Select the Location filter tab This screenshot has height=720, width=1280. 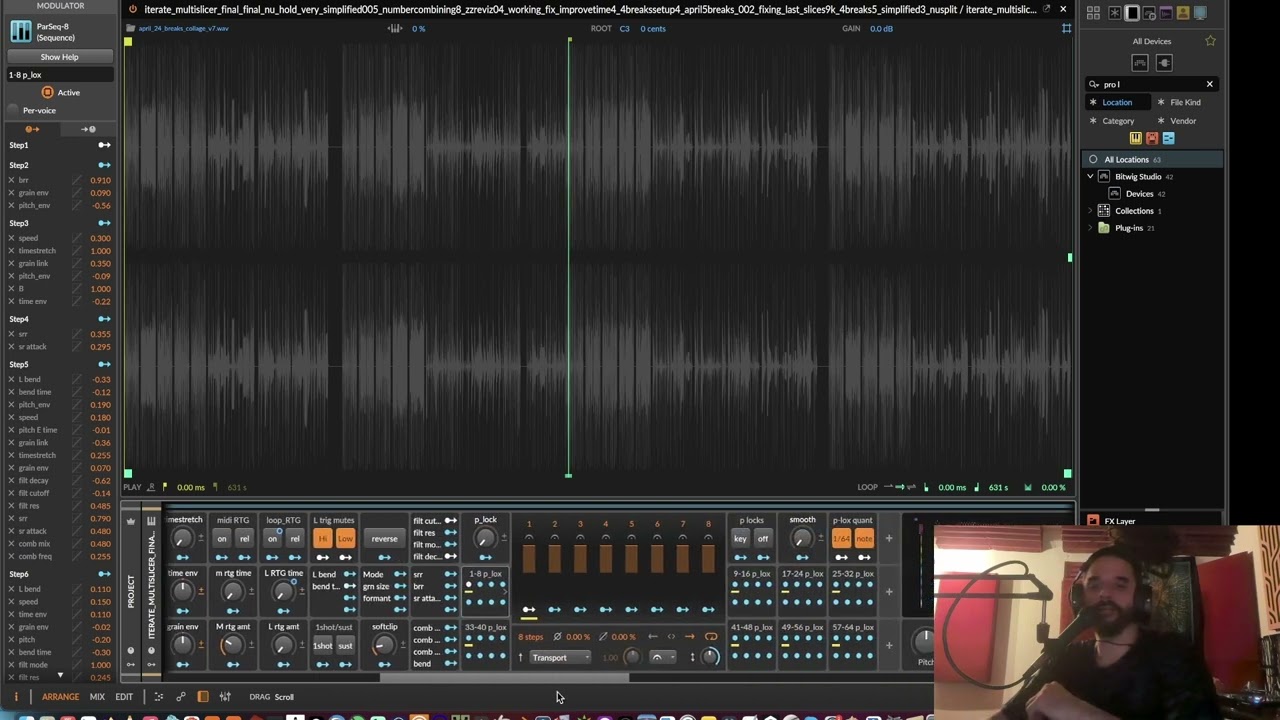1117,102
